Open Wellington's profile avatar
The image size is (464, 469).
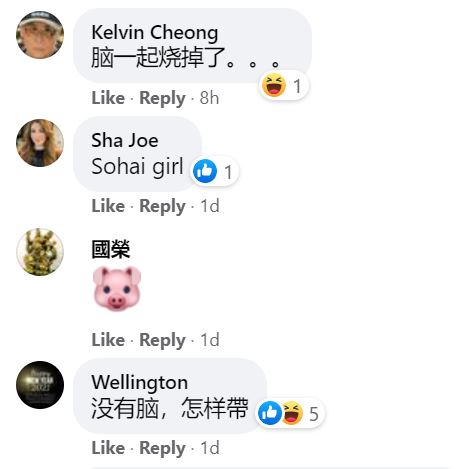[x=40, y=385]
